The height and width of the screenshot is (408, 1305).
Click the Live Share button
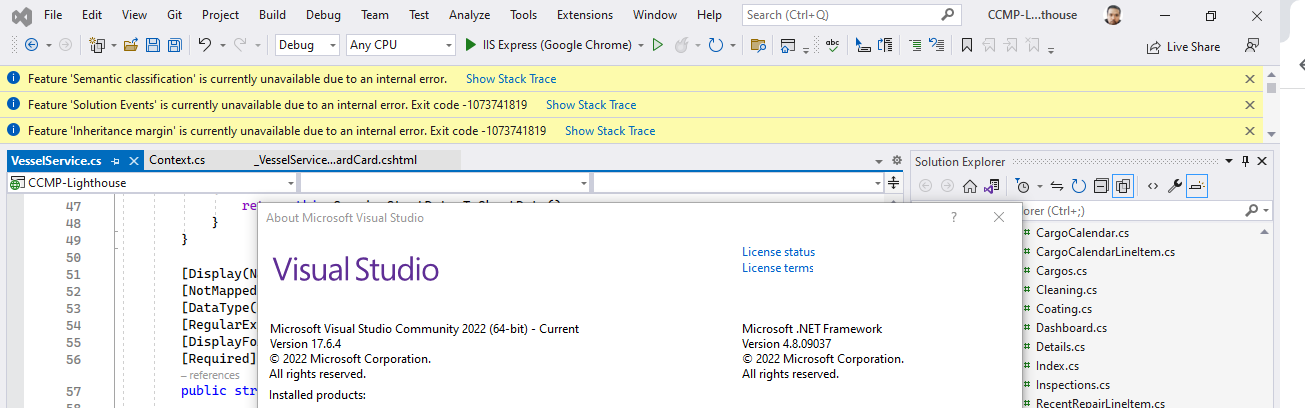click(1183, 46)
